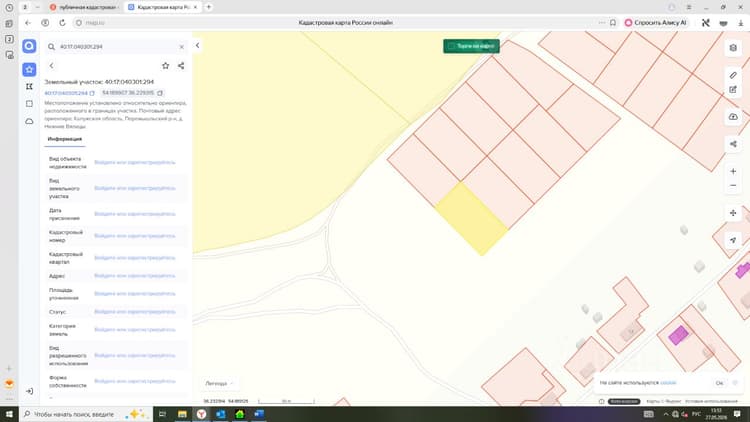Add parcel to favorites star
Viewport: 750px width, 422px height.
(x=165, y=66)
